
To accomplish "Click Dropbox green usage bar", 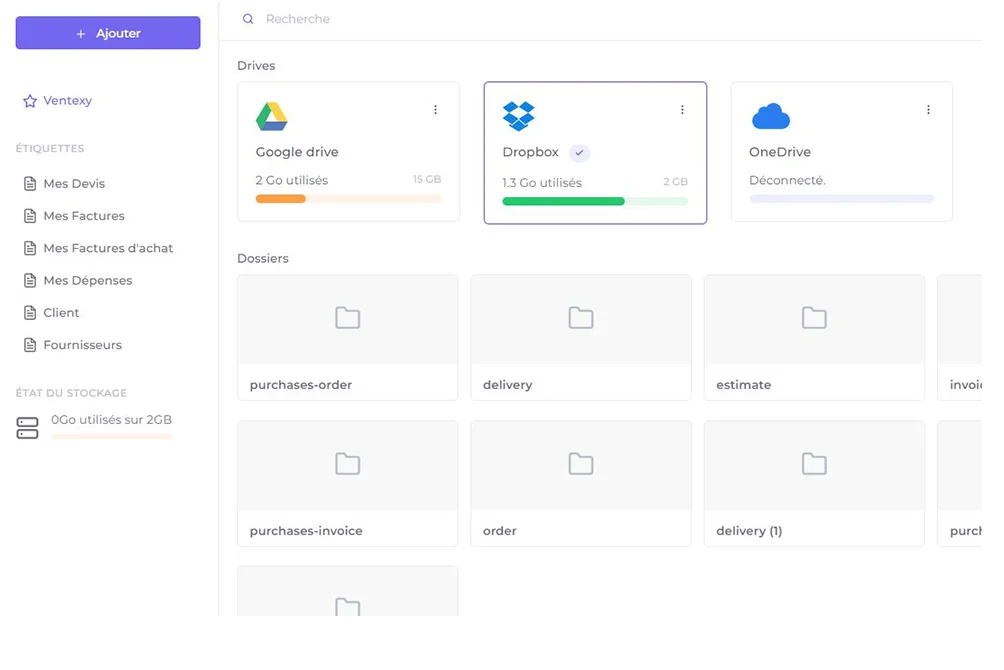I will (x=595, y=201).
